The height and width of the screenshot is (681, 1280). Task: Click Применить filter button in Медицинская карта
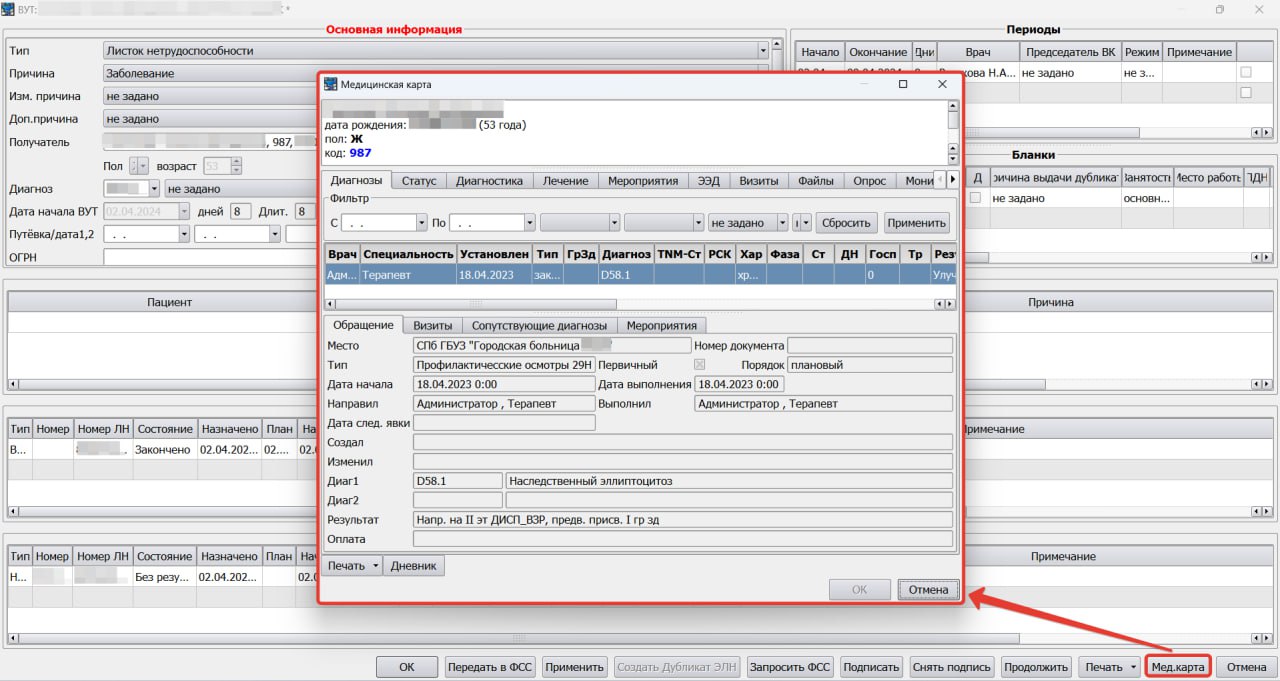coord(916,223)
